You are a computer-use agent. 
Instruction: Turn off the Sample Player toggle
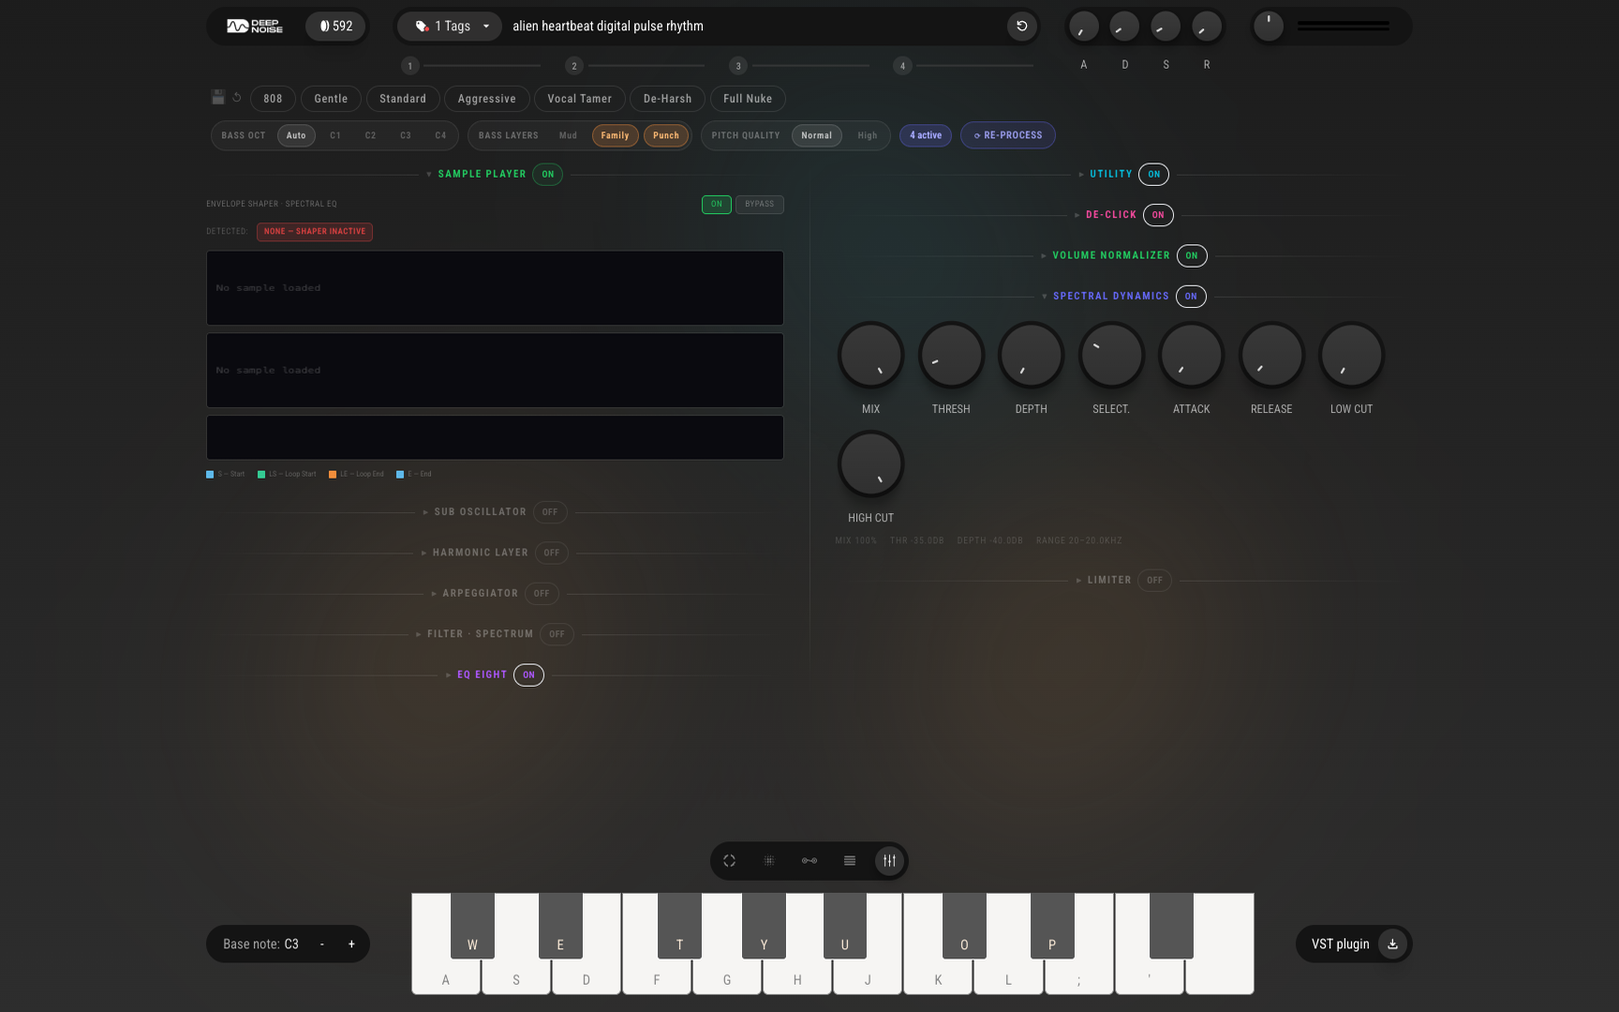click(547, 174)
